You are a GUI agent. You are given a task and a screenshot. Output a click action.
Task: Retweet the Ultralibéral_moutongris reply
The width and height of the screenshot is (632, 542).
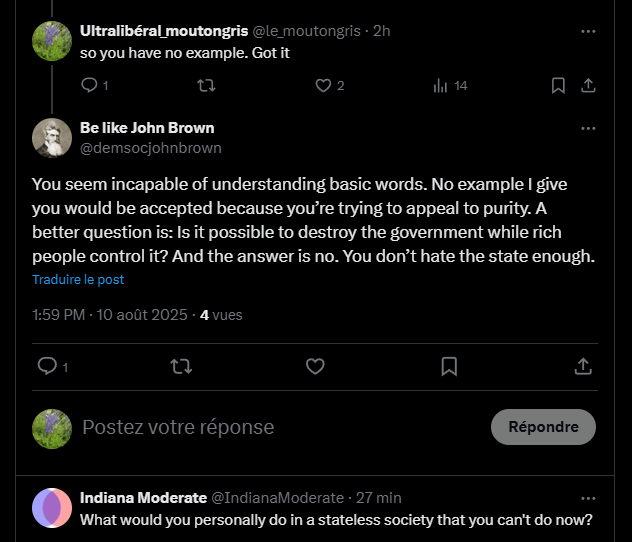click(207, 86)
